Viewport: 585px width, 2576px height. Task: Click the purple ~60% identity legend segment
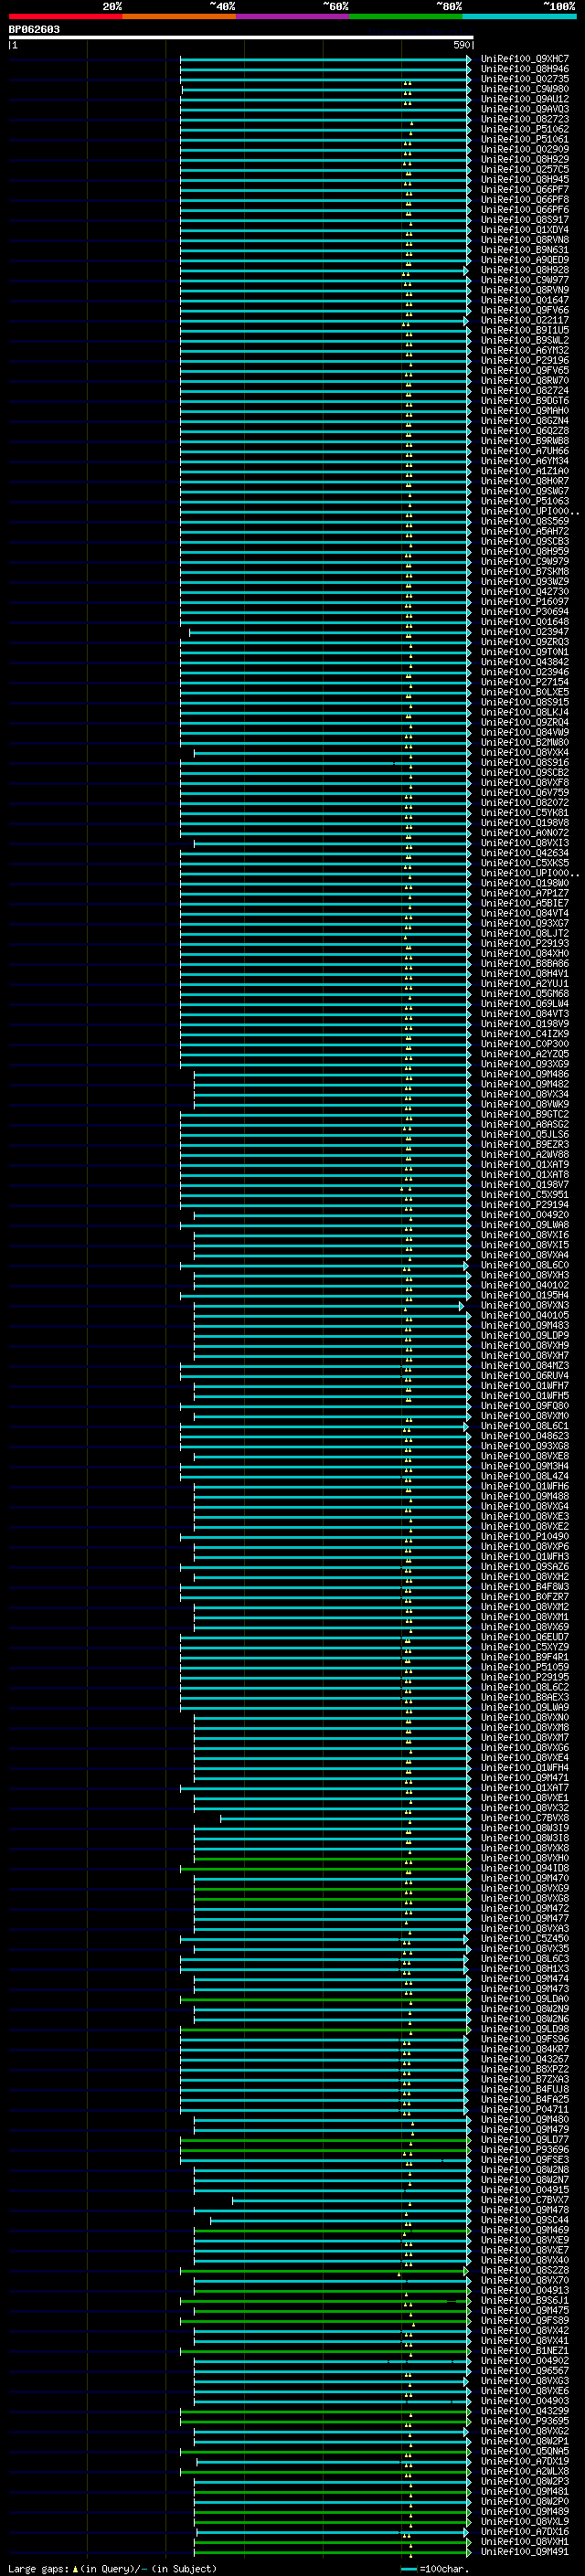tap(292, 17)
